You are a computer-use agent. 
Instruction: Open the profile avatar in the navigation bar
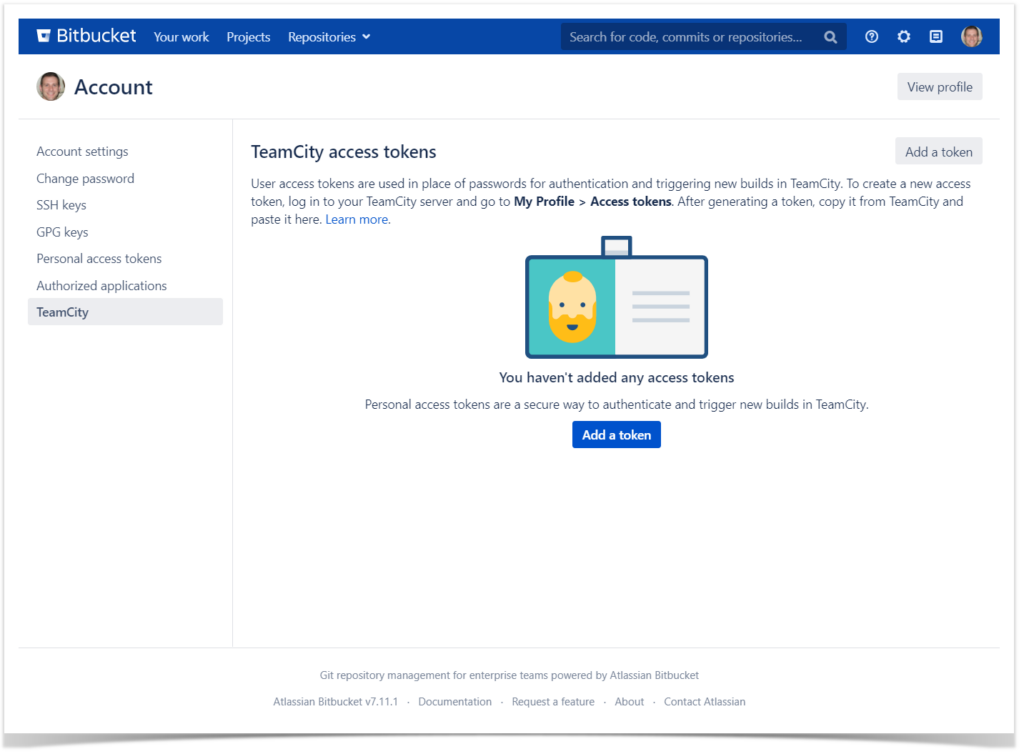971,36
